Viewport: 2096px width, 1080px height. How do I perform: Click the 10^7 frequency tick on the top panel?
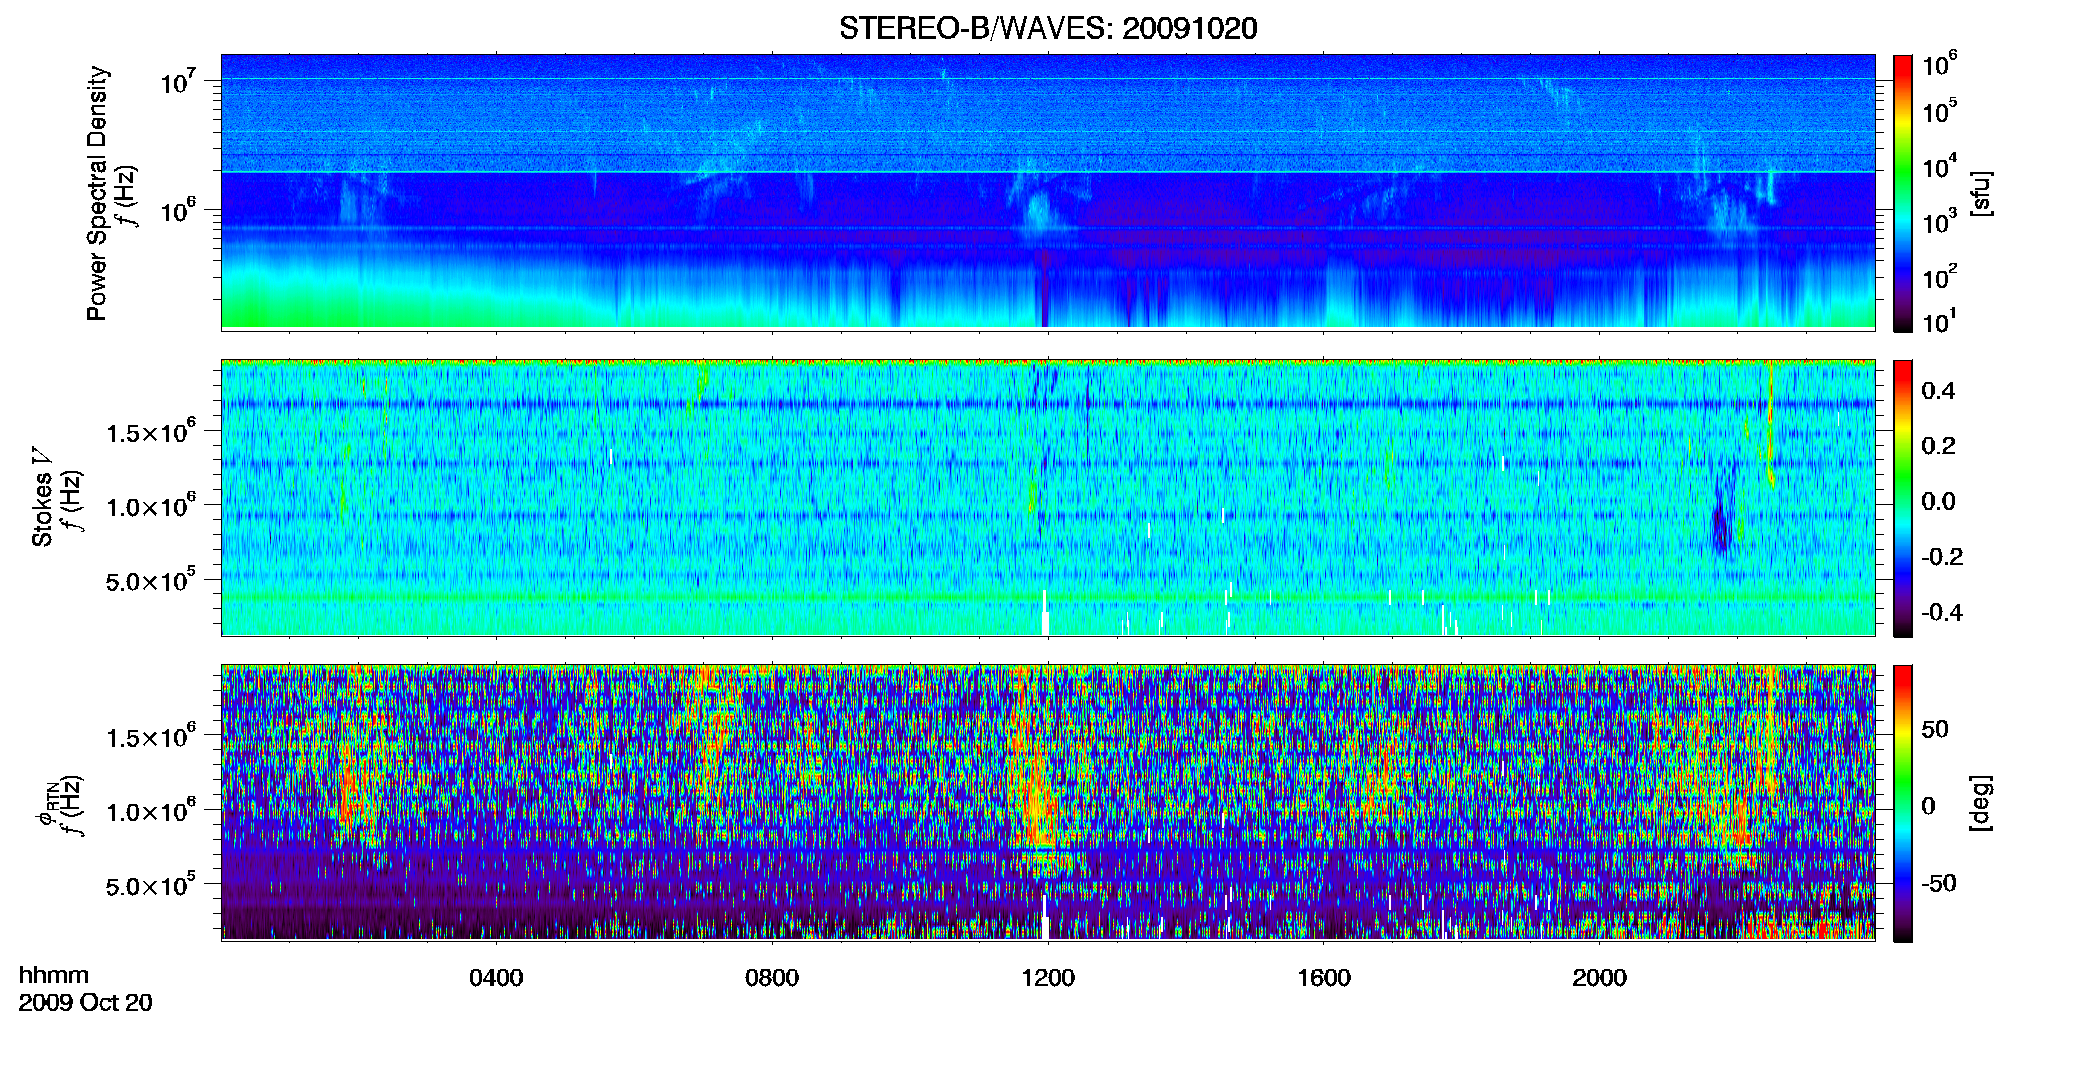(x=179, y=82)
